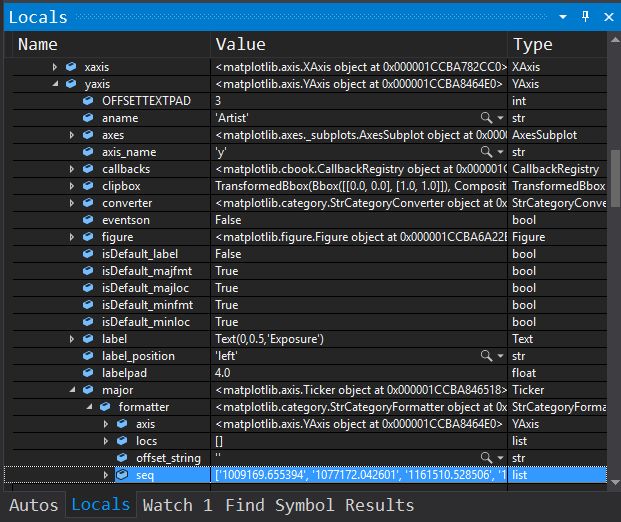Open the Find Symbol Results tab
The image size is (621, 522).
point(320,505)
